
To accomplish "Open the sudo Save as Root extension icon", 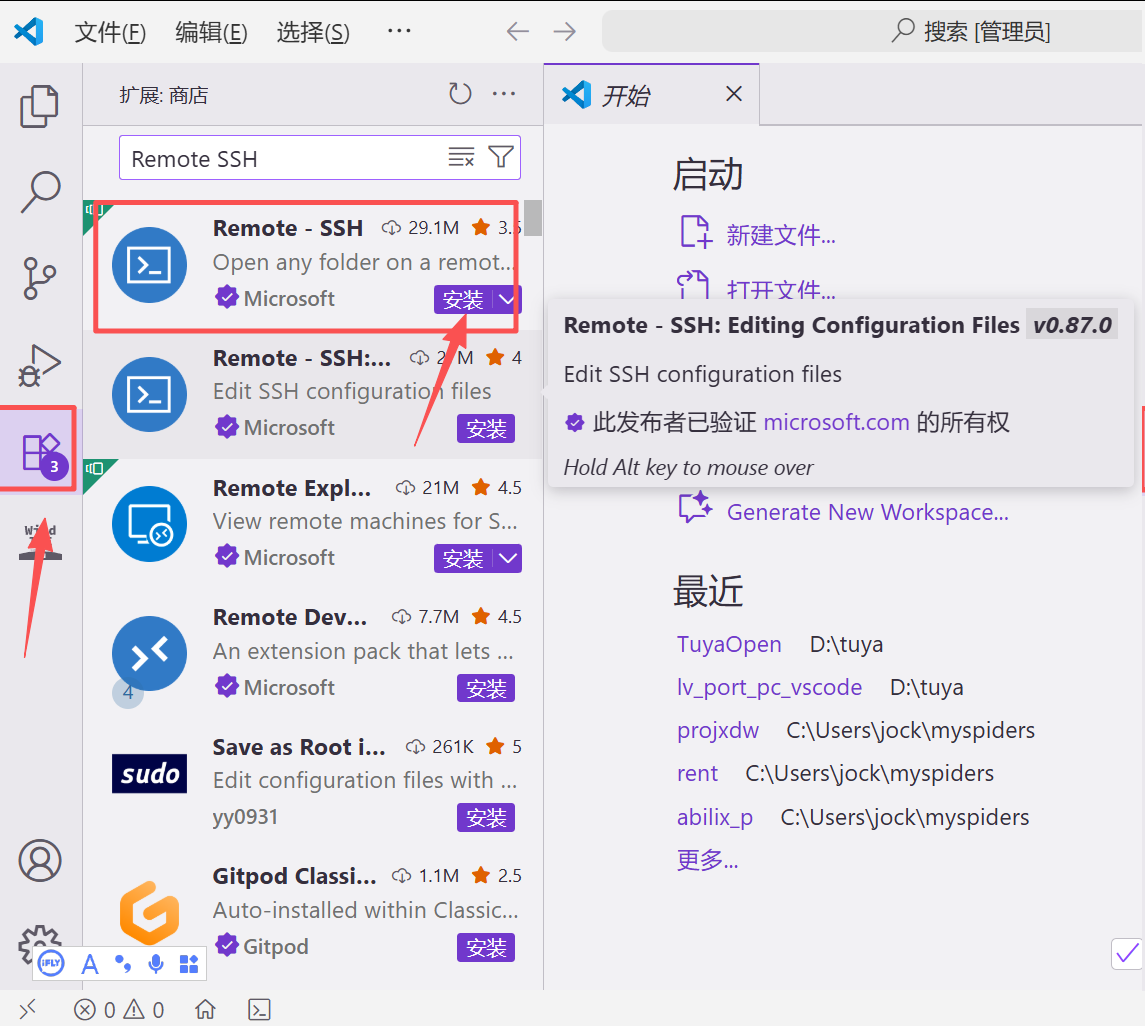I will coord(150,773).
